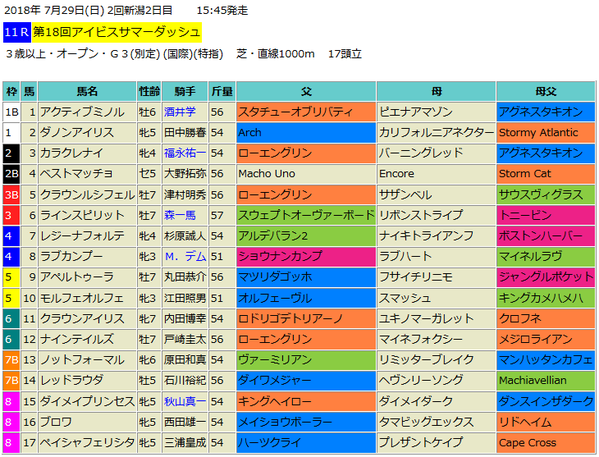
Task: Open jockey link 秋山真一
Action: tap(185, 402)
